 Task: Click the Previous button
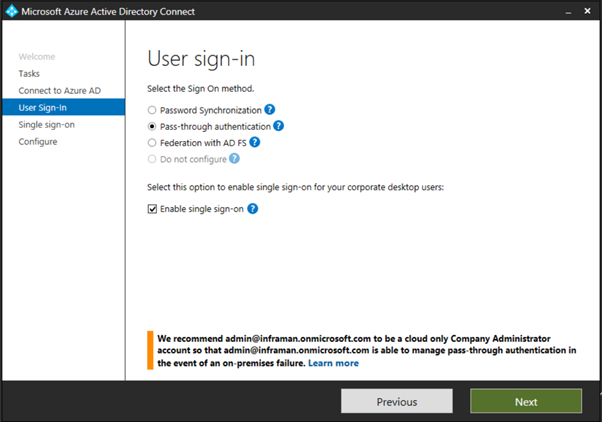[x=396, y=402]
